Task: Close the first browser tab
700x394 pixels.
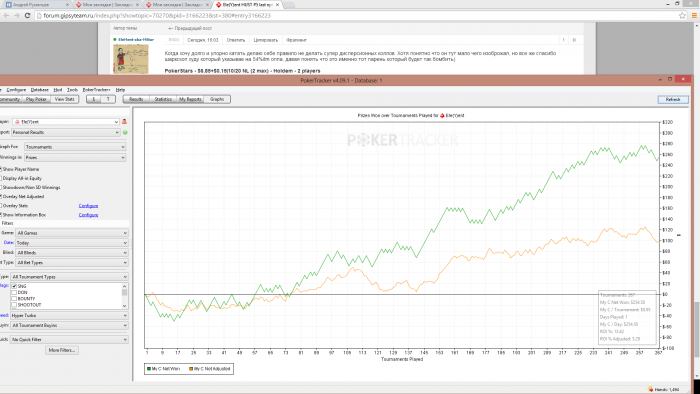Action: point(67,5)
